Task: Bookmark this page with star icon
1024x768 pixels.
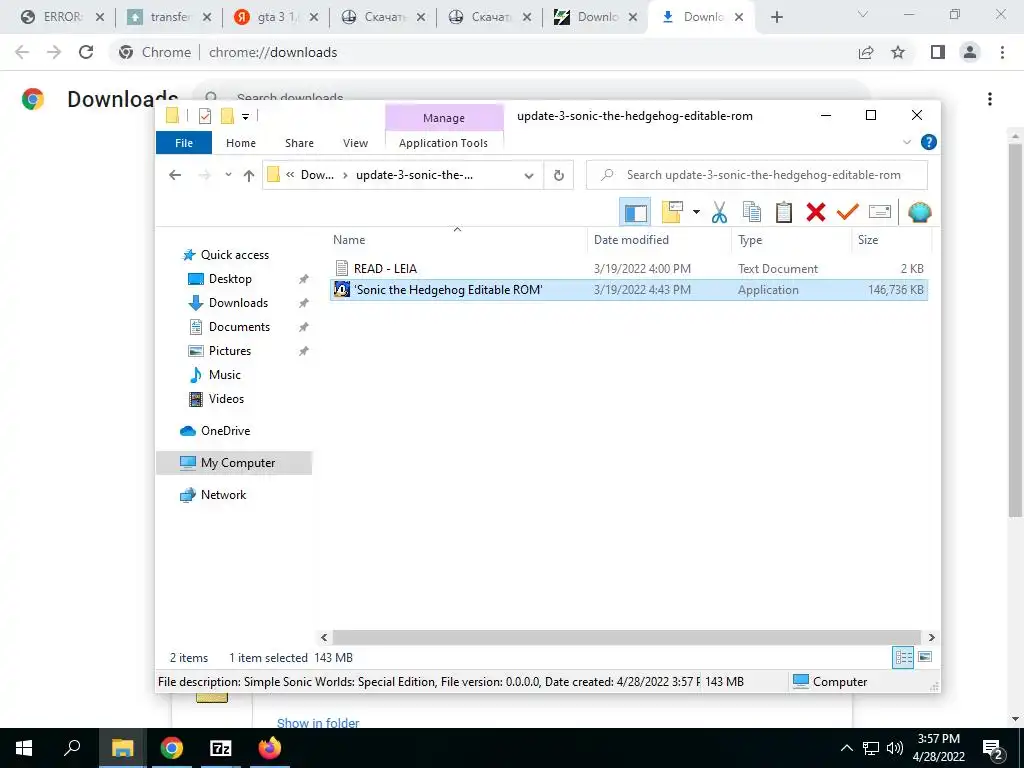Action: [x=898, y=52]
